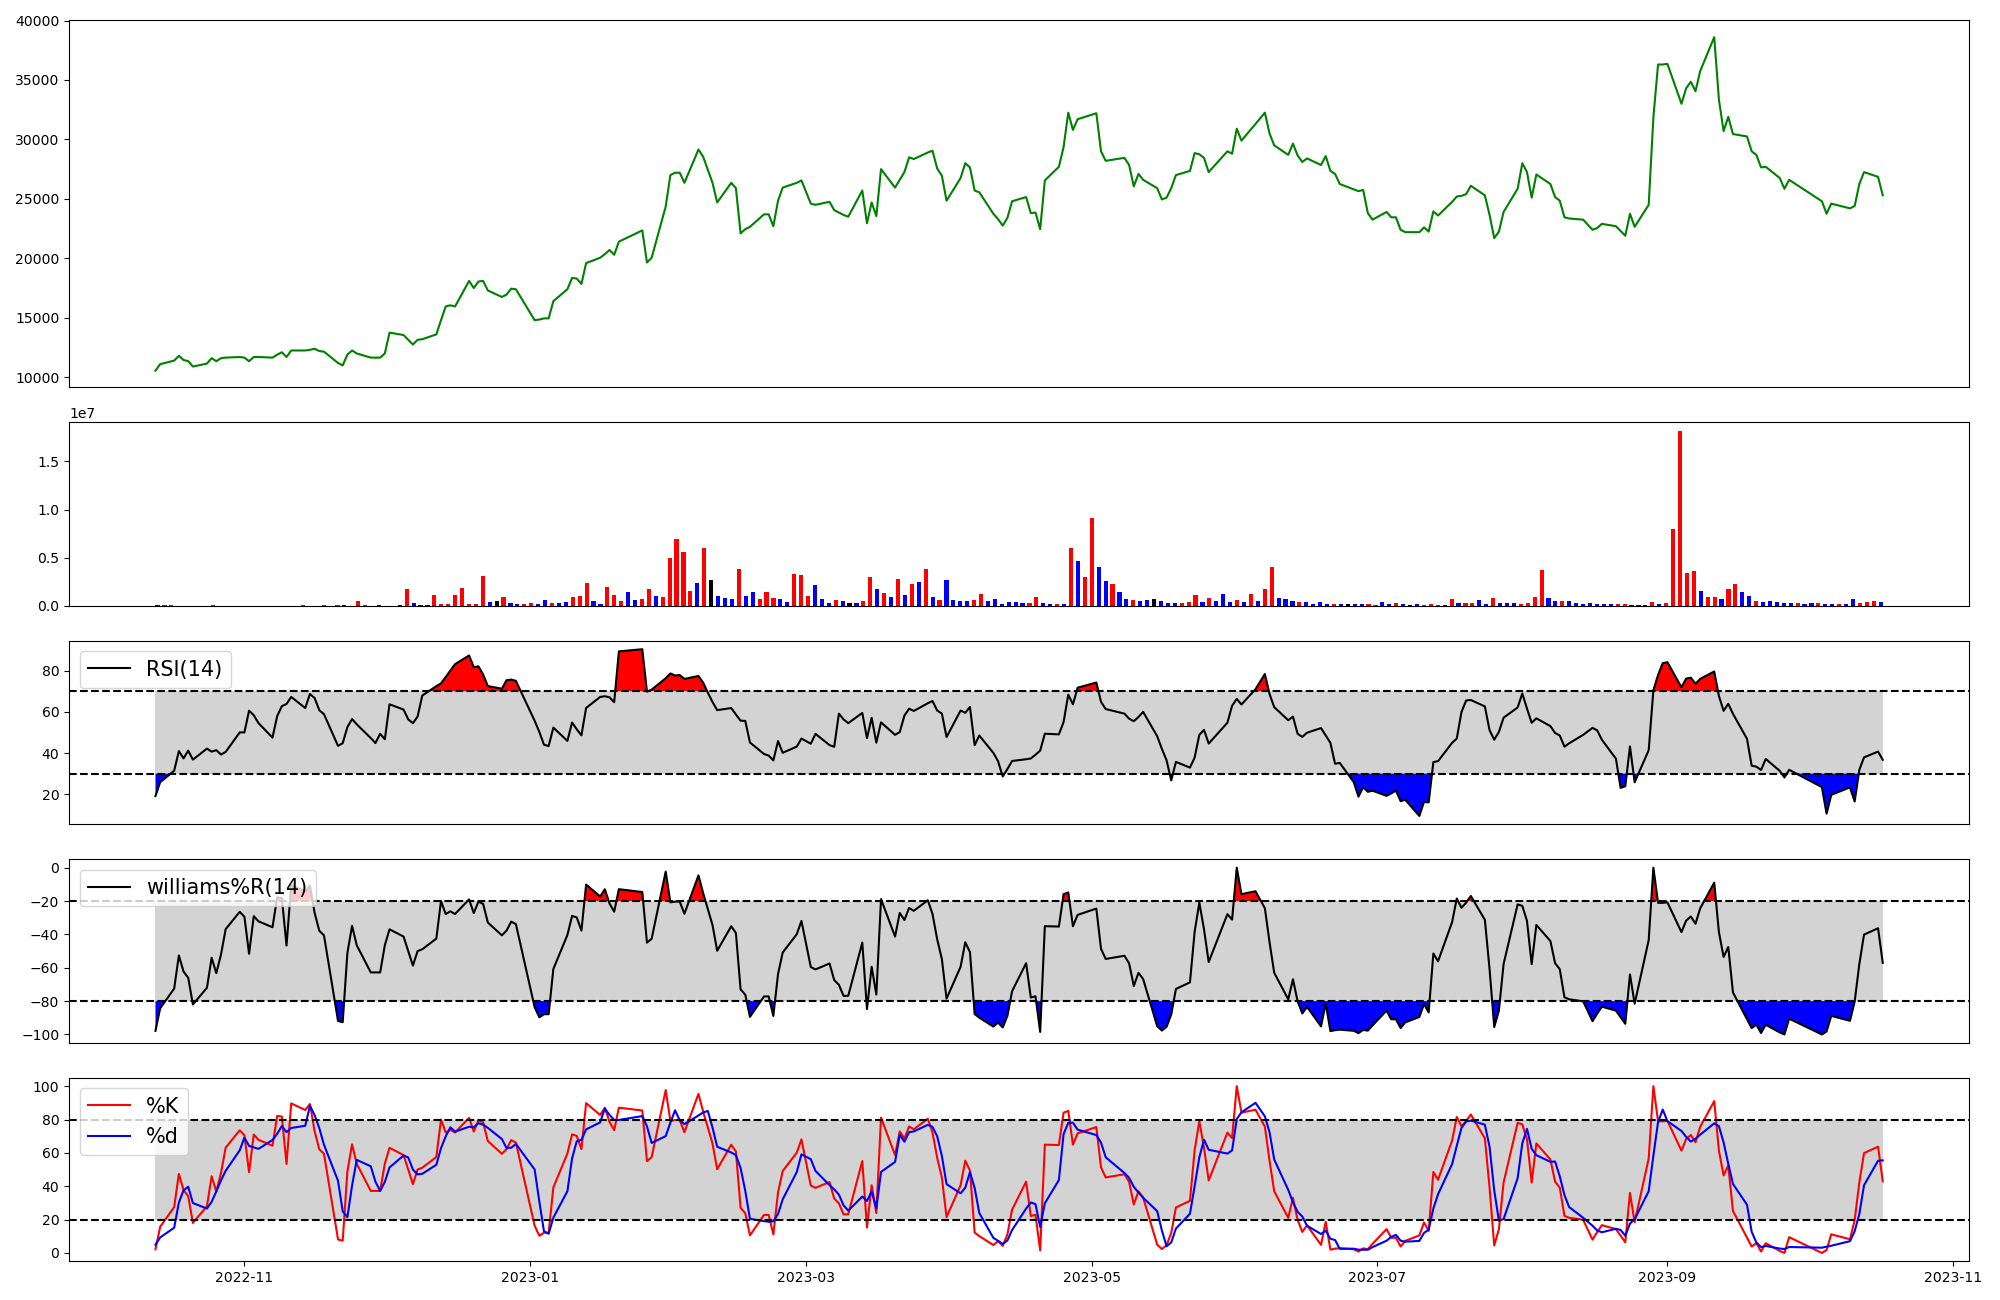Click the blue %d legend line sample
The image size is (2000, 1300).
coord(109,1136)
